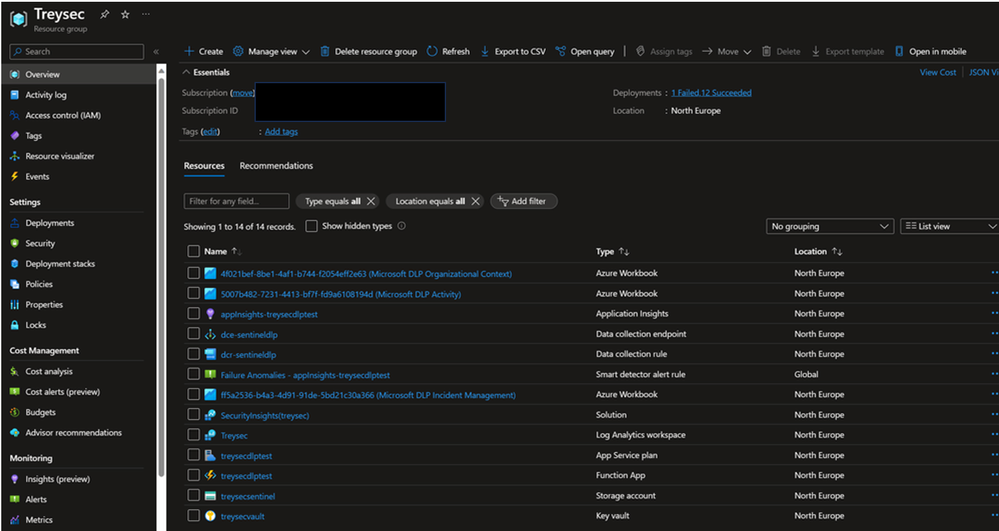Check the Microsoft DLP Activity workbook row
Image resolution: width=999 pixels, height=531 pixels.
click(x=194, y=294)
